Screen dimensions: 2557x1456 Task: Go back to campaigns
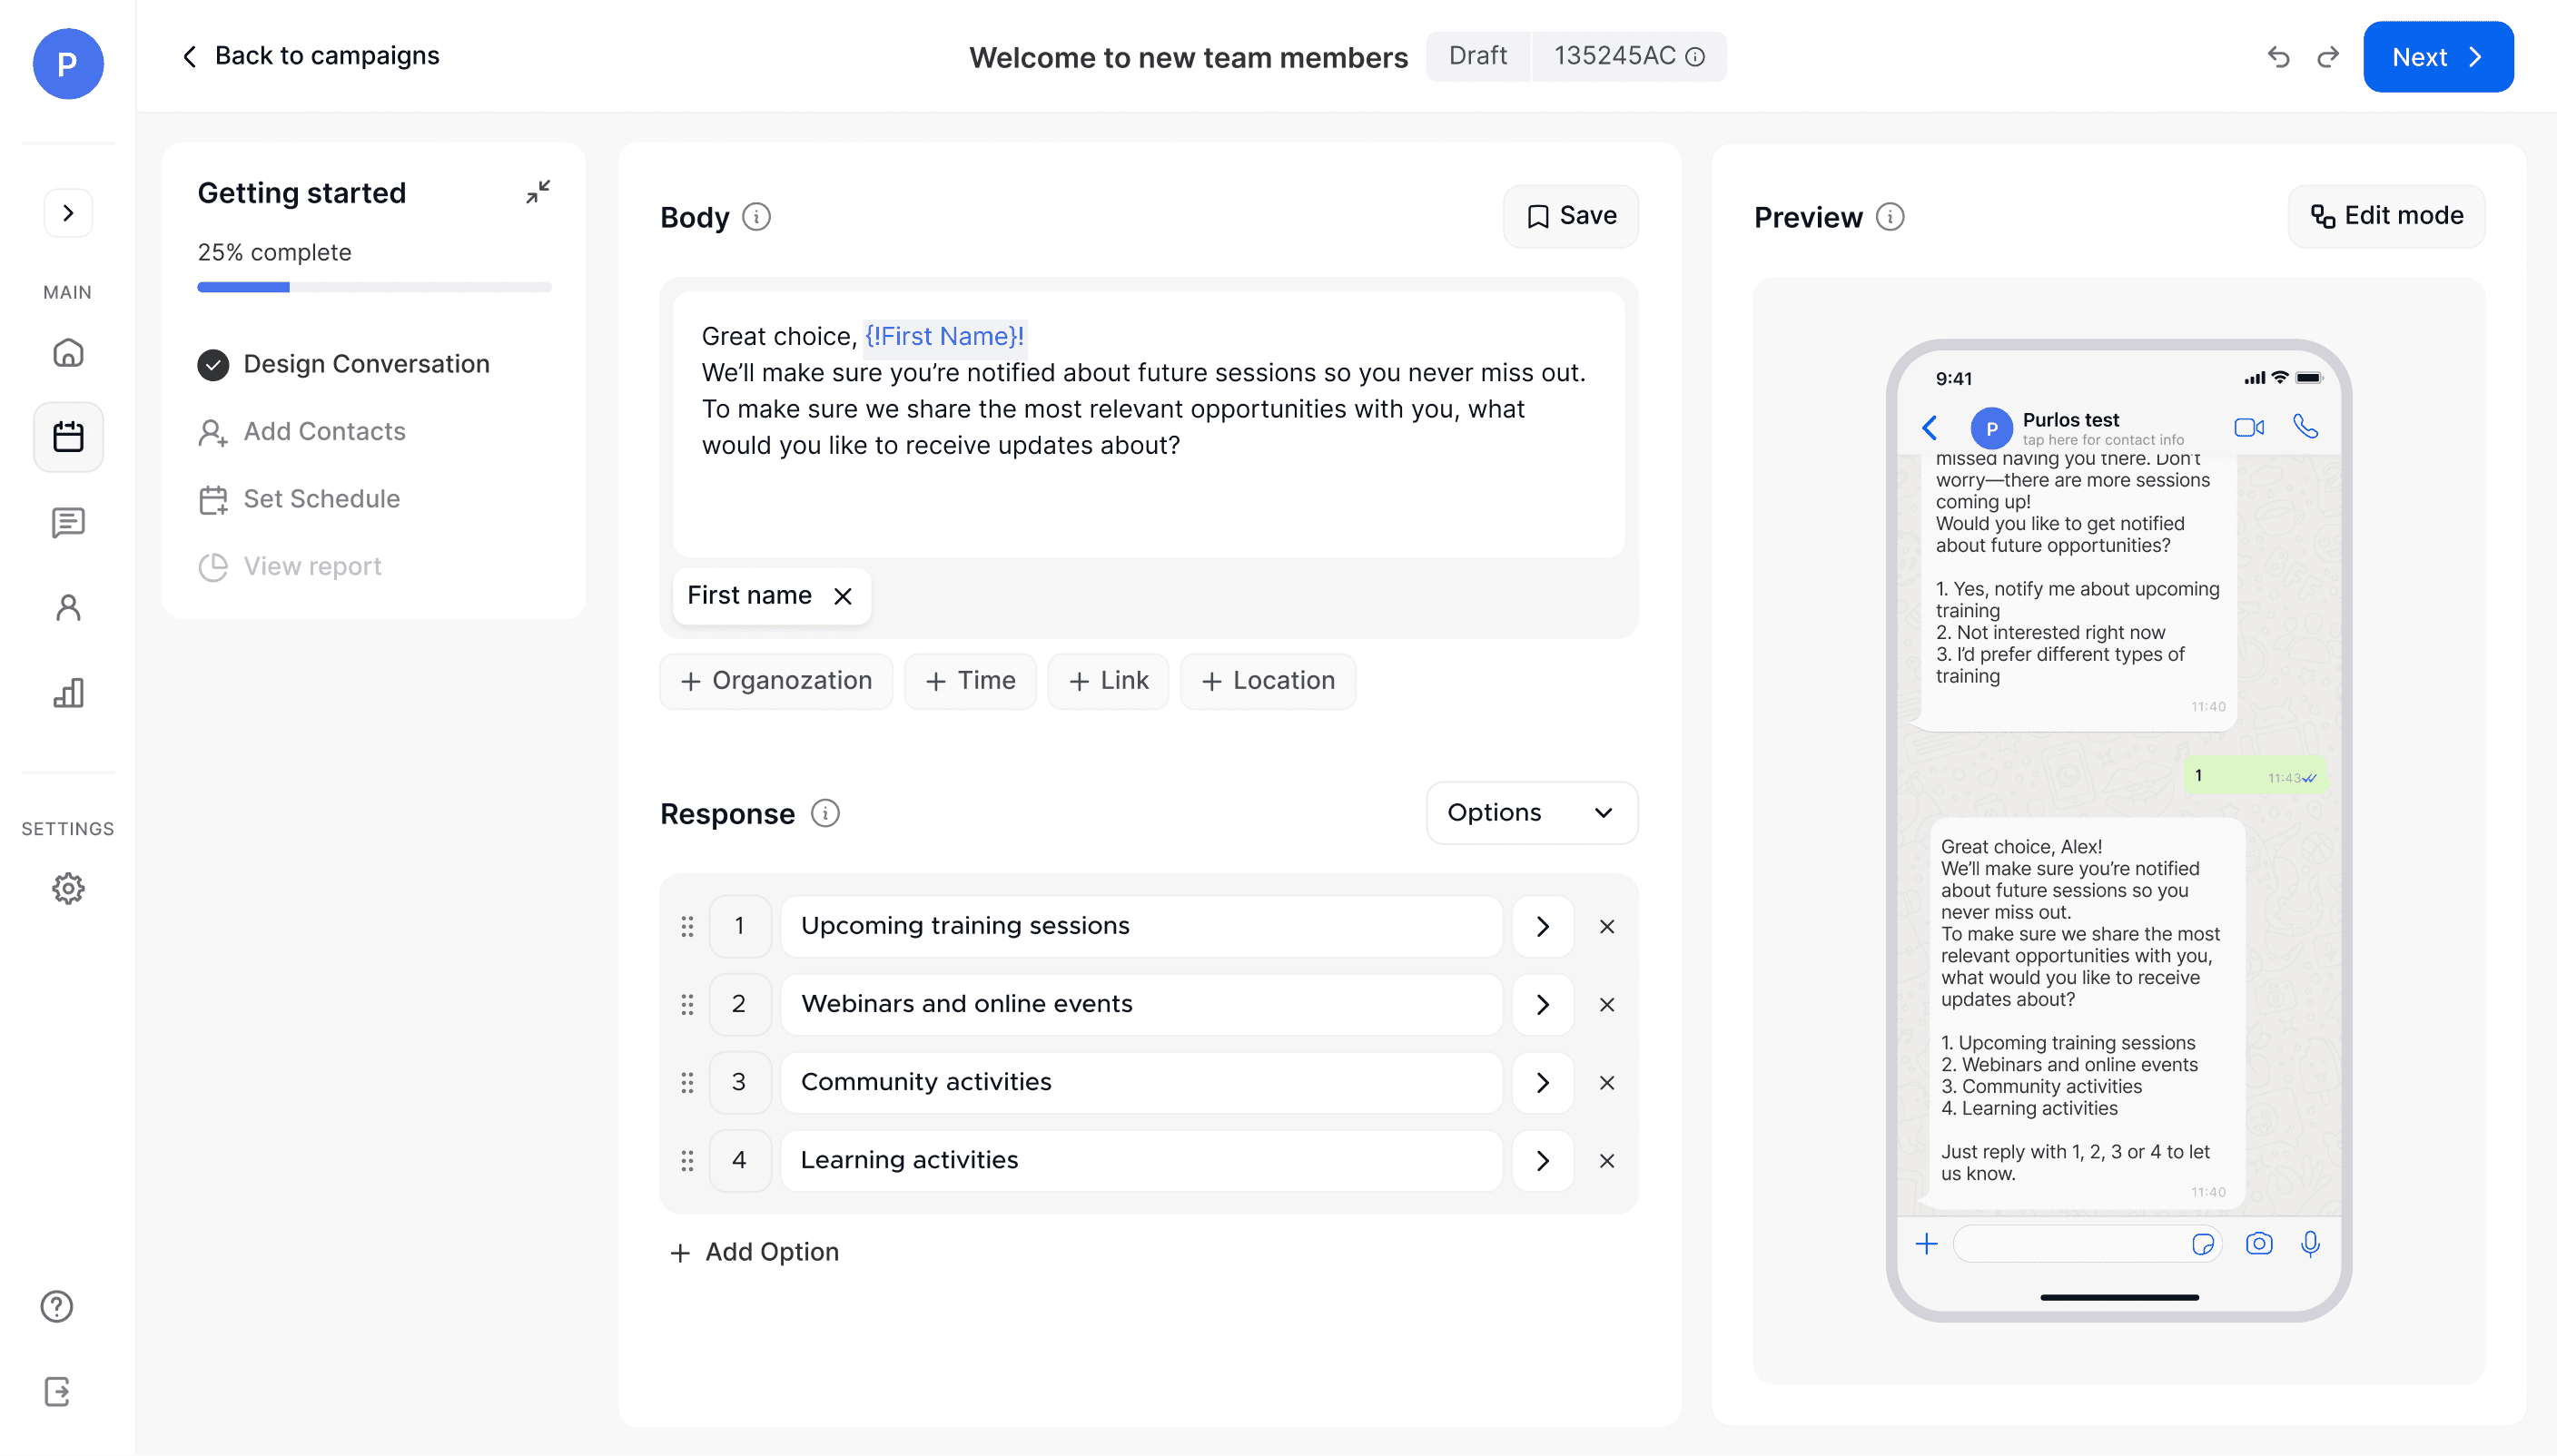[311, 56]
